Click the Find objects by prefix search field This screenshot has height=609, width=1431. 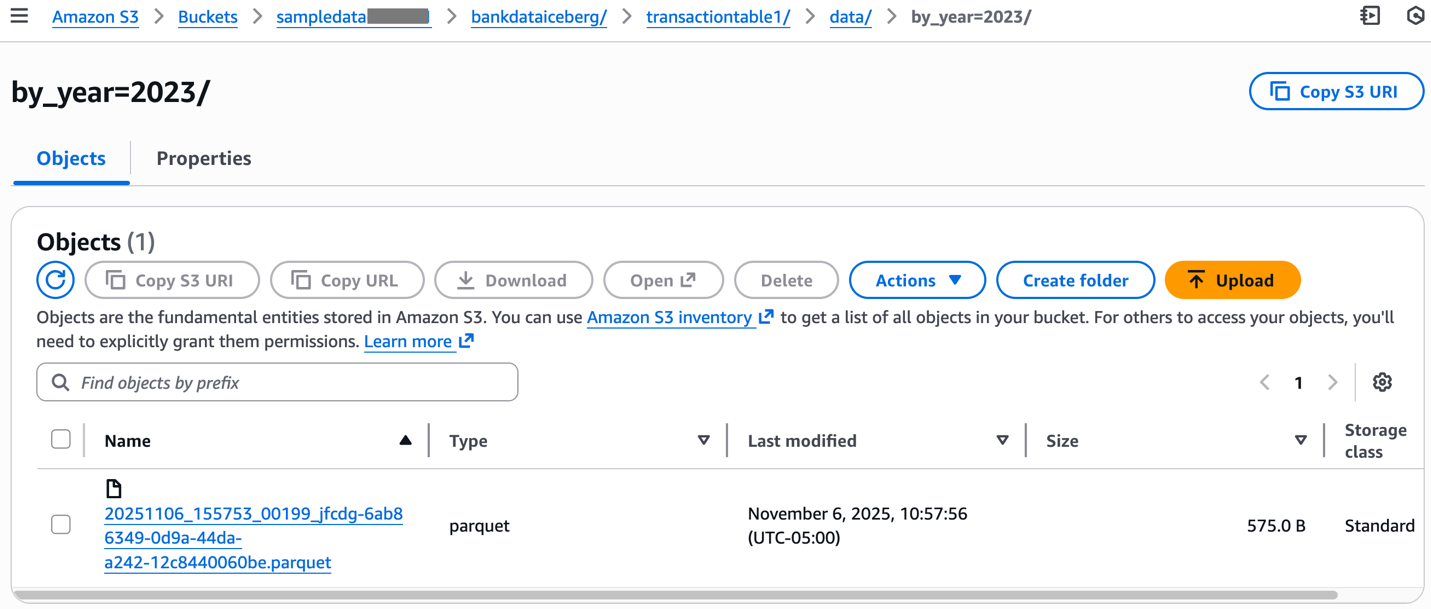(277, 382)
